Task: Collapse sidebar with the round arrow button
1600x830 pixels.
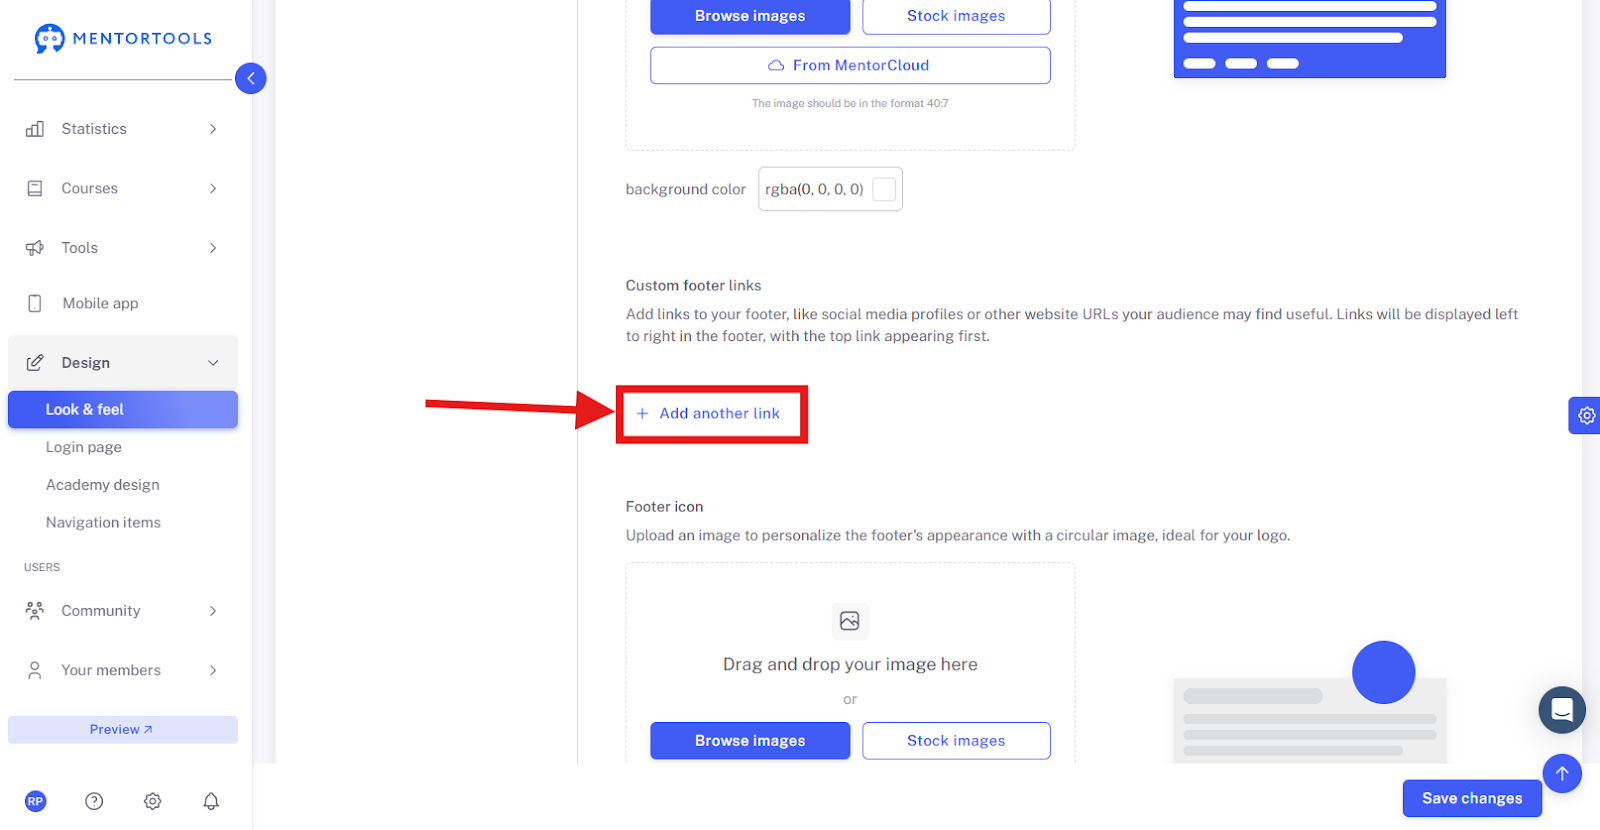Action: (x=250, y=78)
